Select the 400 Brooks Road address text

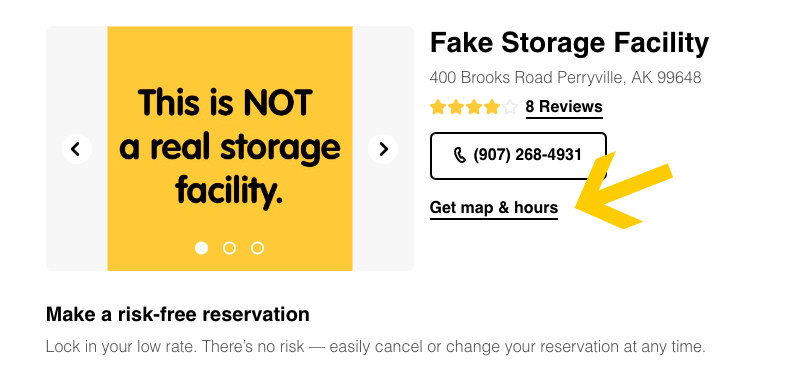click(565, 78)
